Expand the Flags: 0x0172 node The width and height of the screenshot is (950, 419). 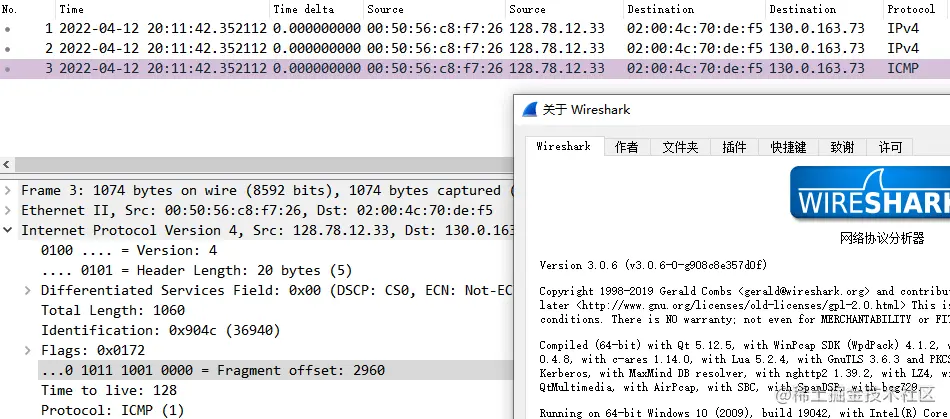pos(27,351)
